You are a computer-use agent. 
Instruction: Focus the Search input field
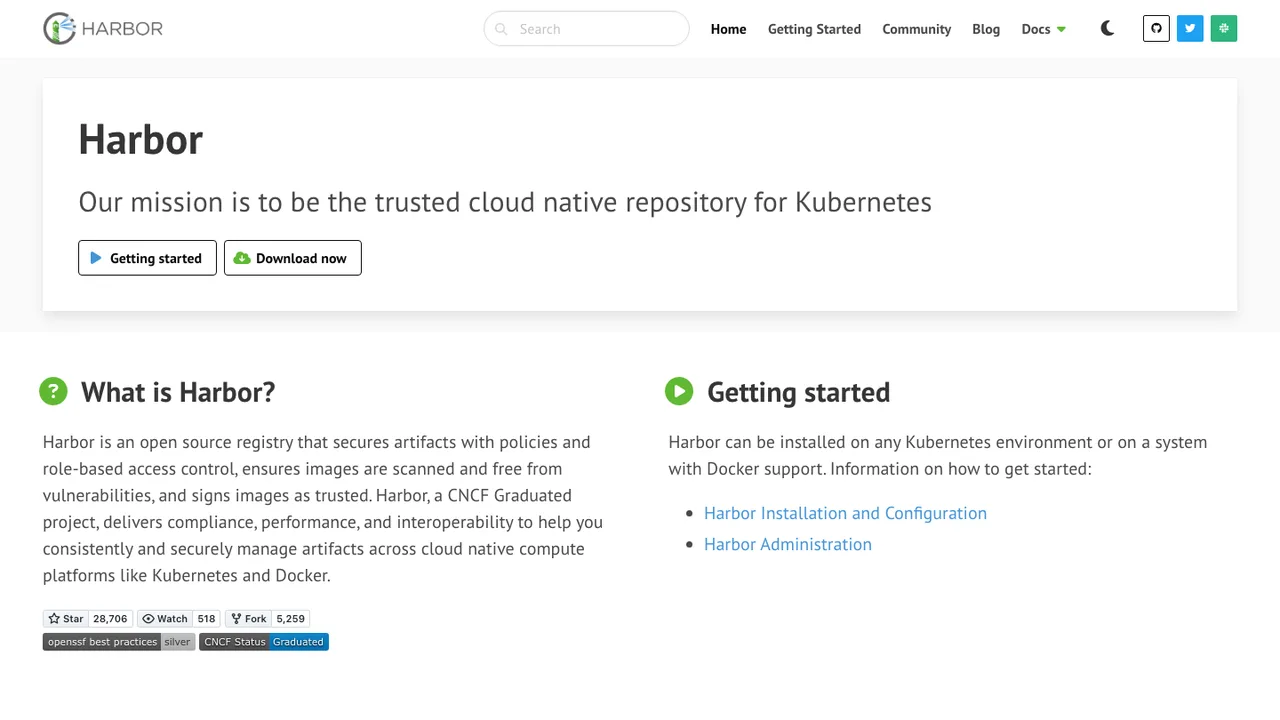pyautogui.click(x=586, y=29)
